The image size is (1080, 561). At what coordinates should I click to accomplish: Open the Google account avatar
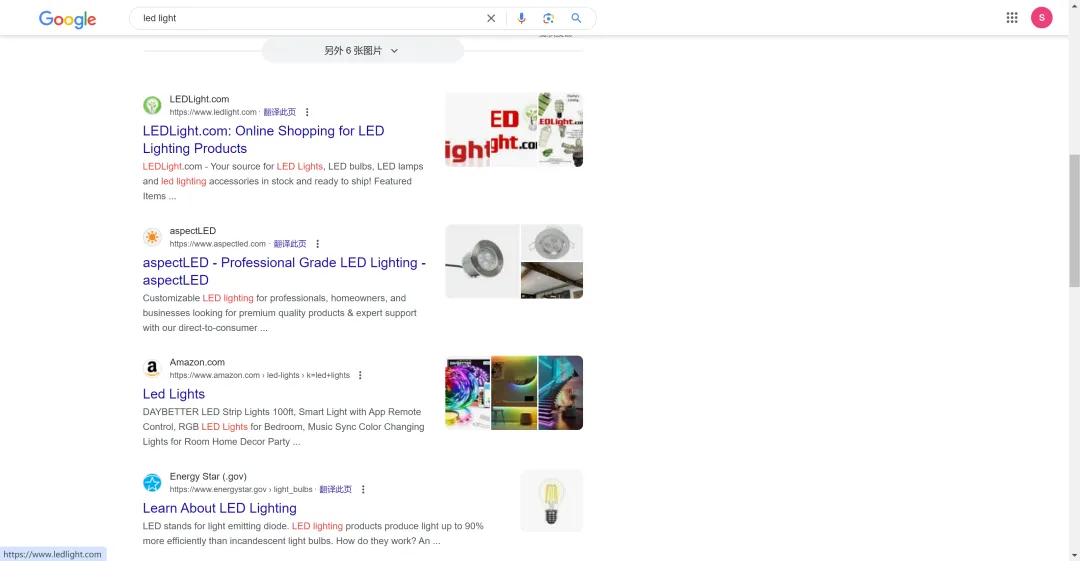[1041, 18]
